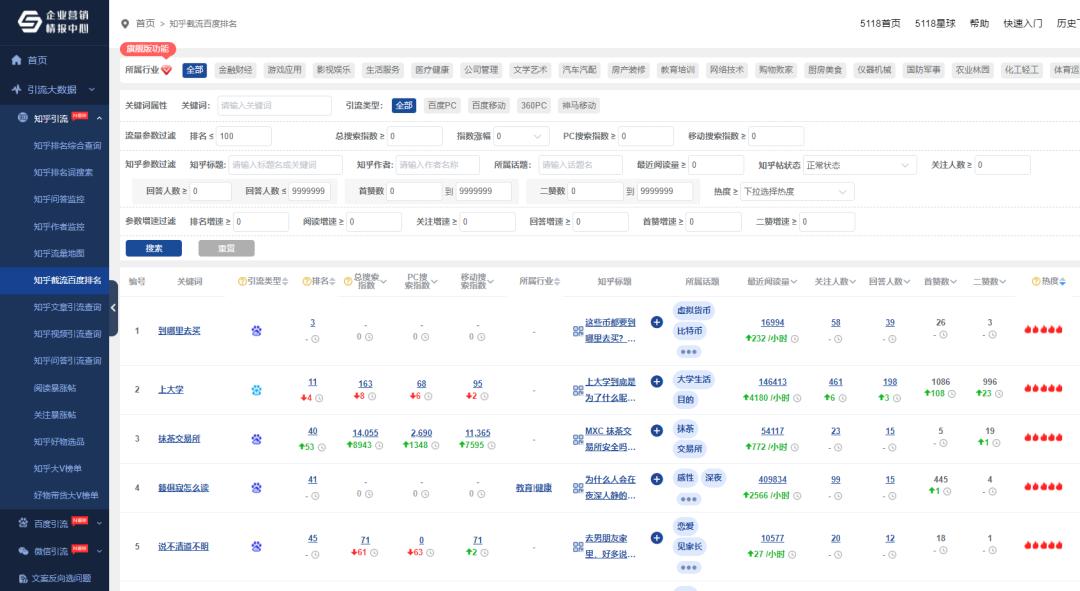Click help icon next to 热度 column header
This screenshot has width=1080, height=591.
(1036, 282)
